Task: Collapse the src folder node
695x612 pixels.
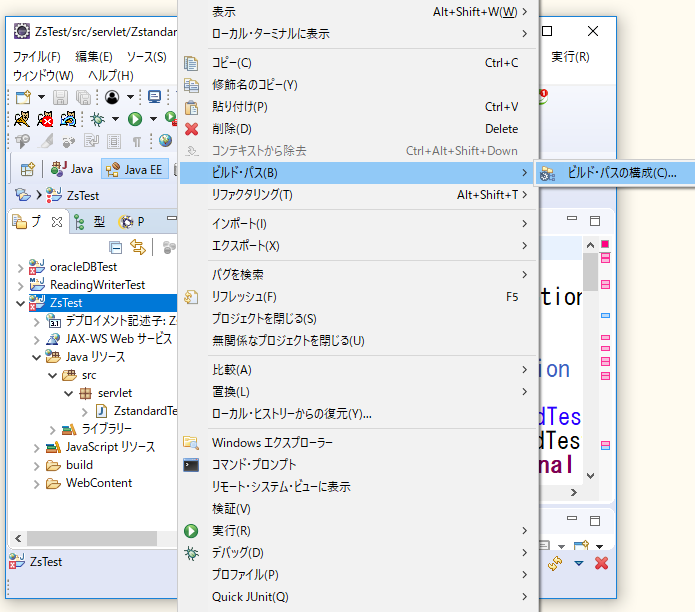Action: point(52,376)
